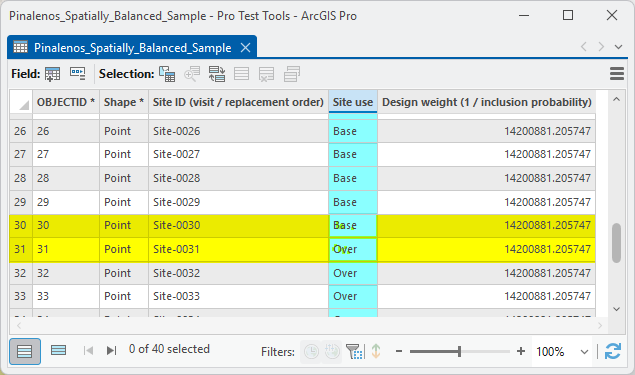Click the Site-0032 cell
This screenshot has height=375, width=635.
tap(238, 273)
